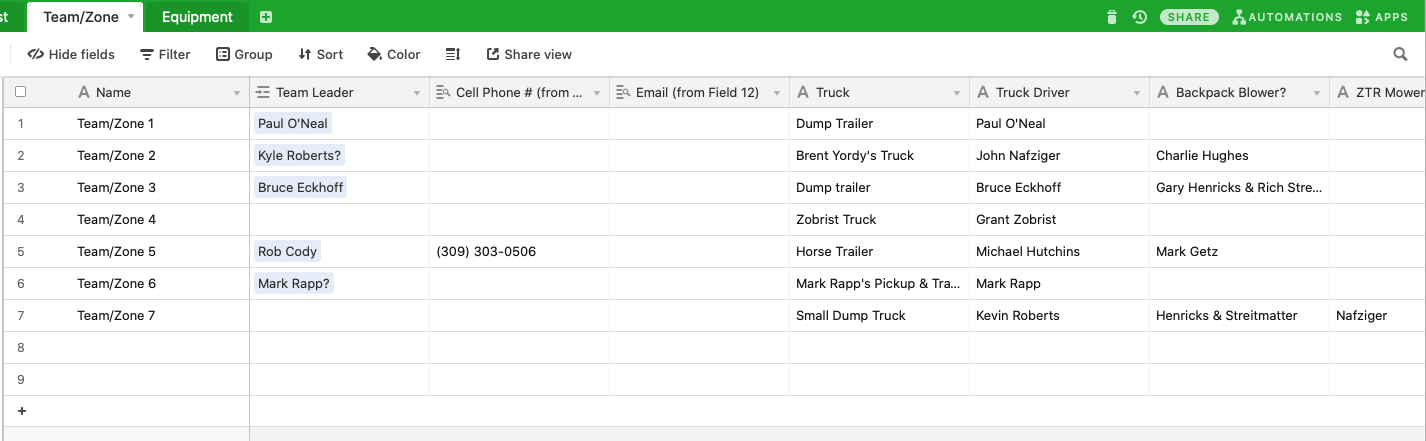Open the Name column dropdown arrow
The height and width of the screenshot is (441, 1426).
(237, 93)
